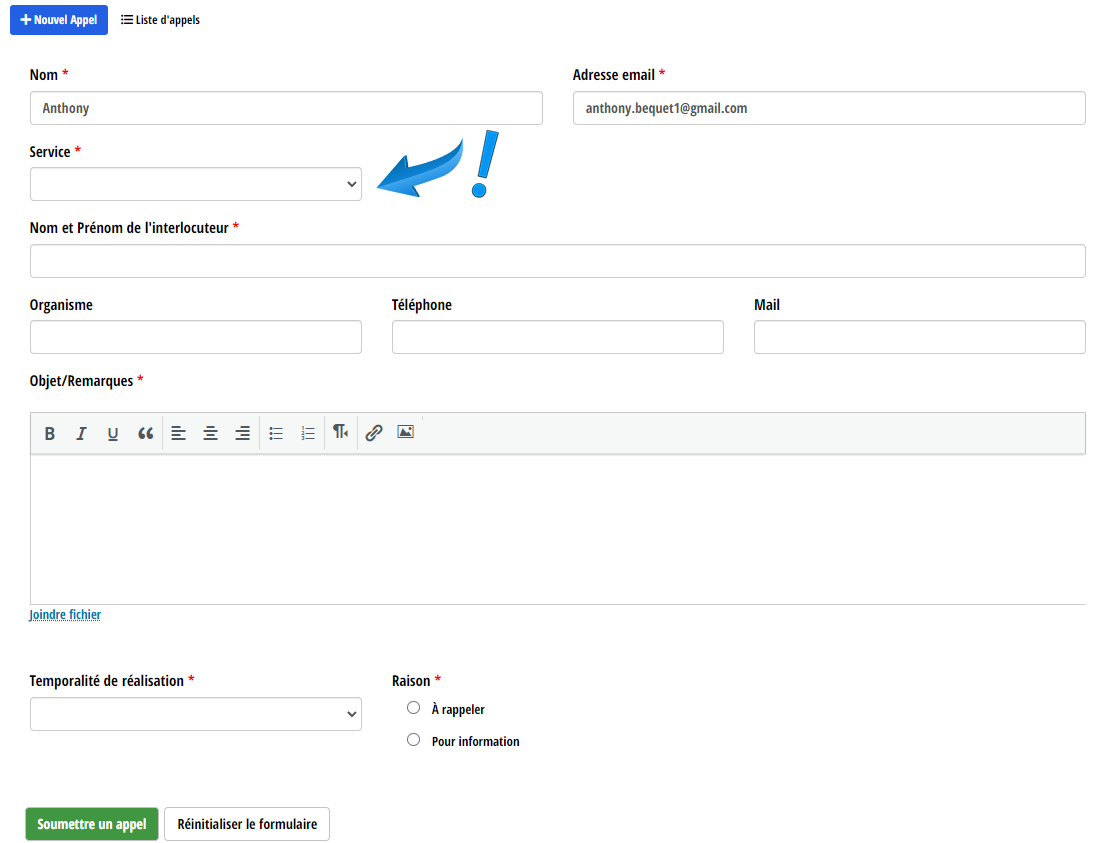
Task: Focus the Téléphone input field
Action: click(x=557, y=337)
